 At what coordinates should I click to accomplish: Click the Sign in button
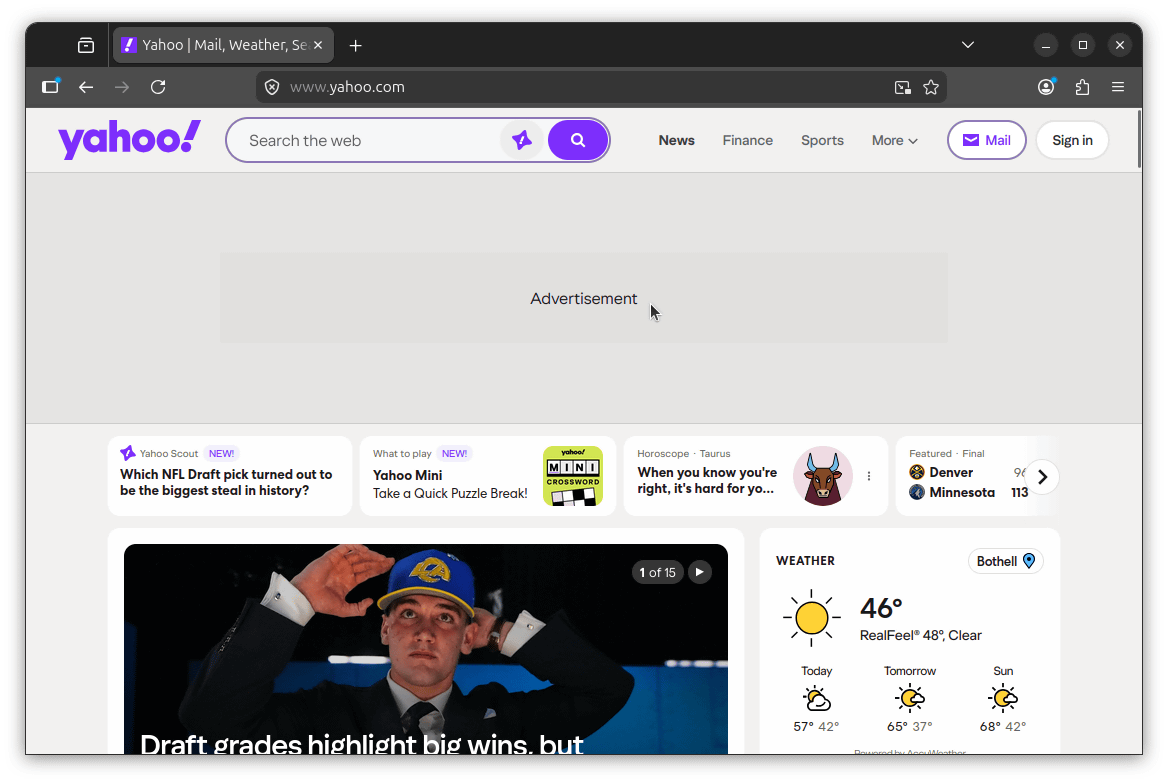1072,140
